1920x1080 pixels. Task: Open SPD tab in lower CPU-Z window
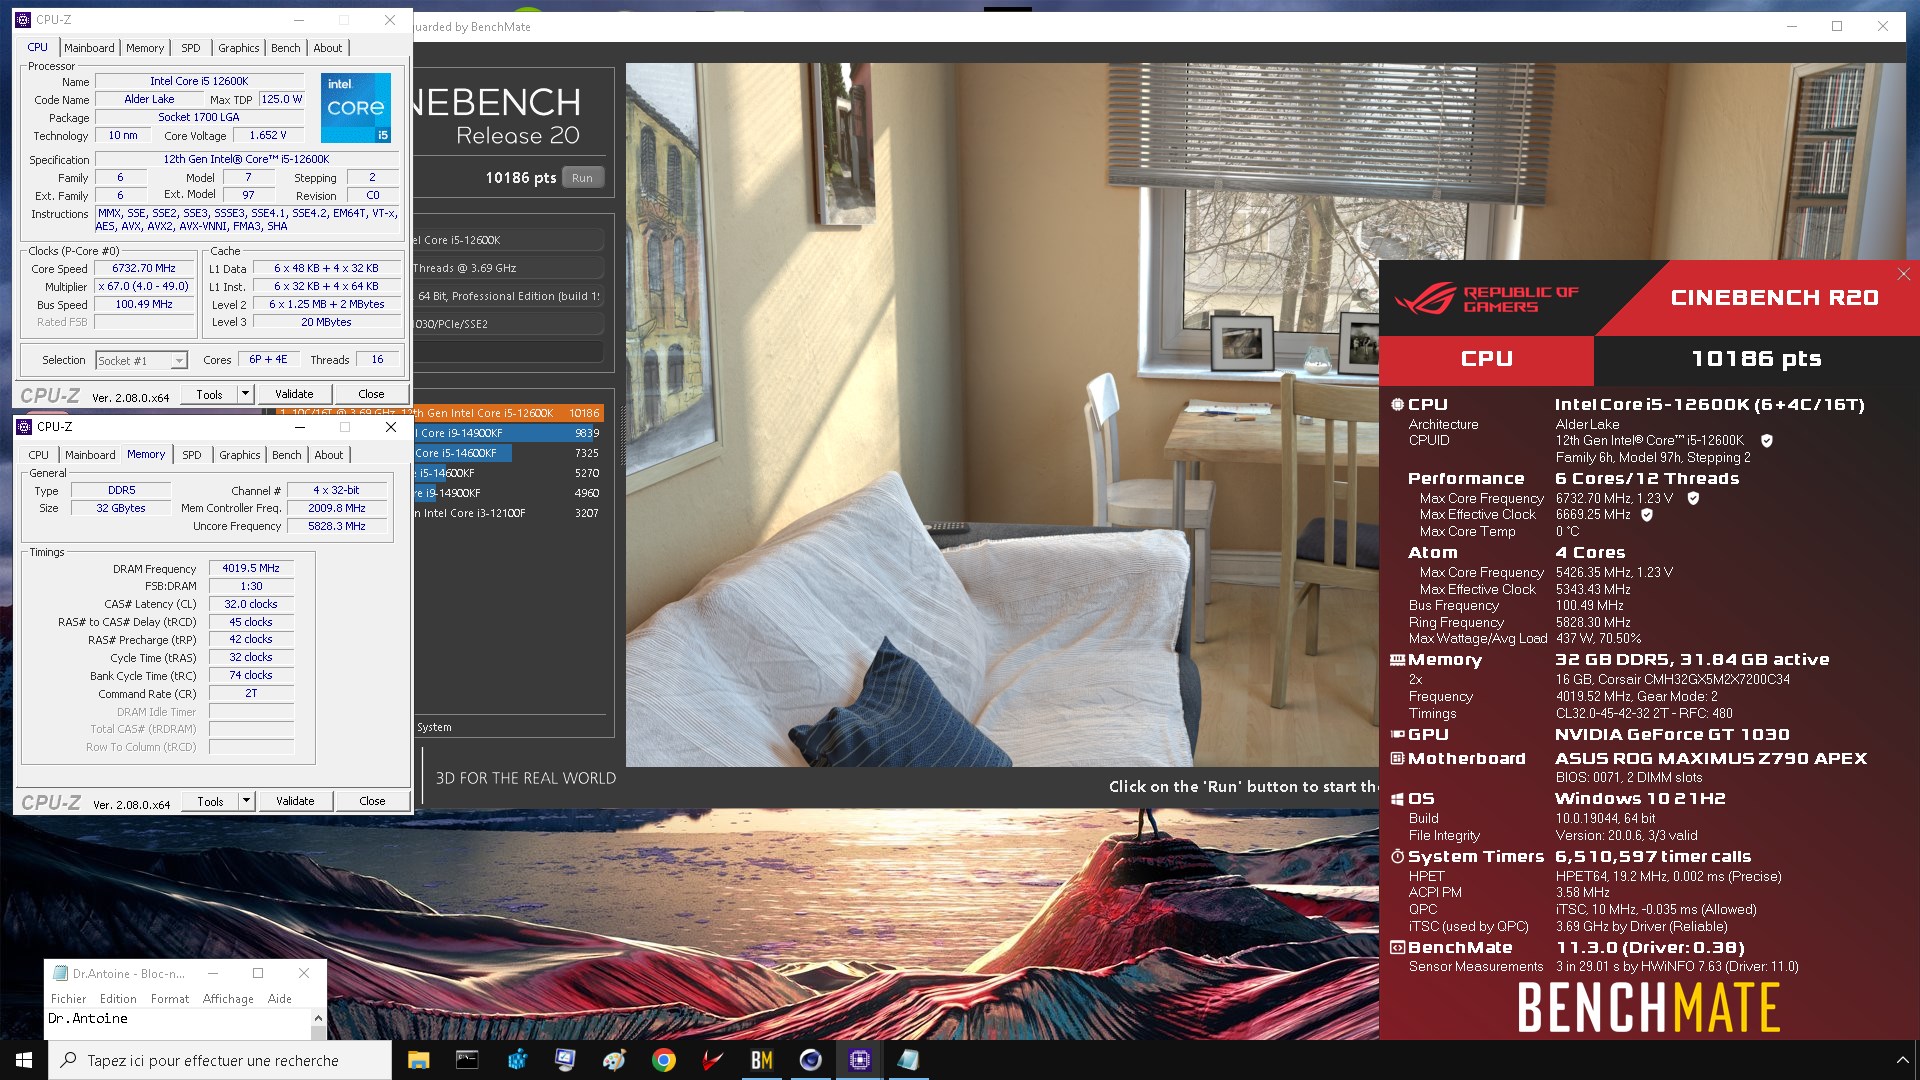pos(192,455)
